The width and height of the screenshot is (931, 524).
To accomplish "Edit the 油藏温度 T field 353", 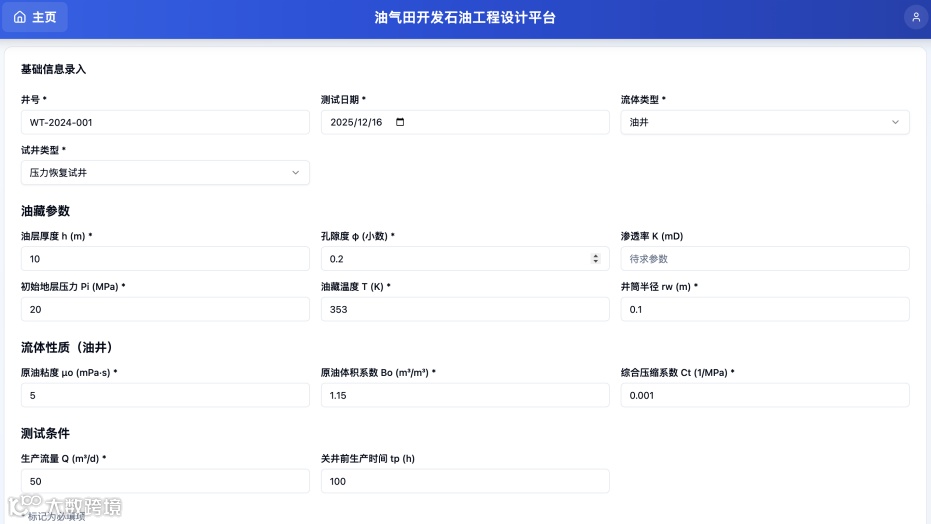I will click(465, 309).
